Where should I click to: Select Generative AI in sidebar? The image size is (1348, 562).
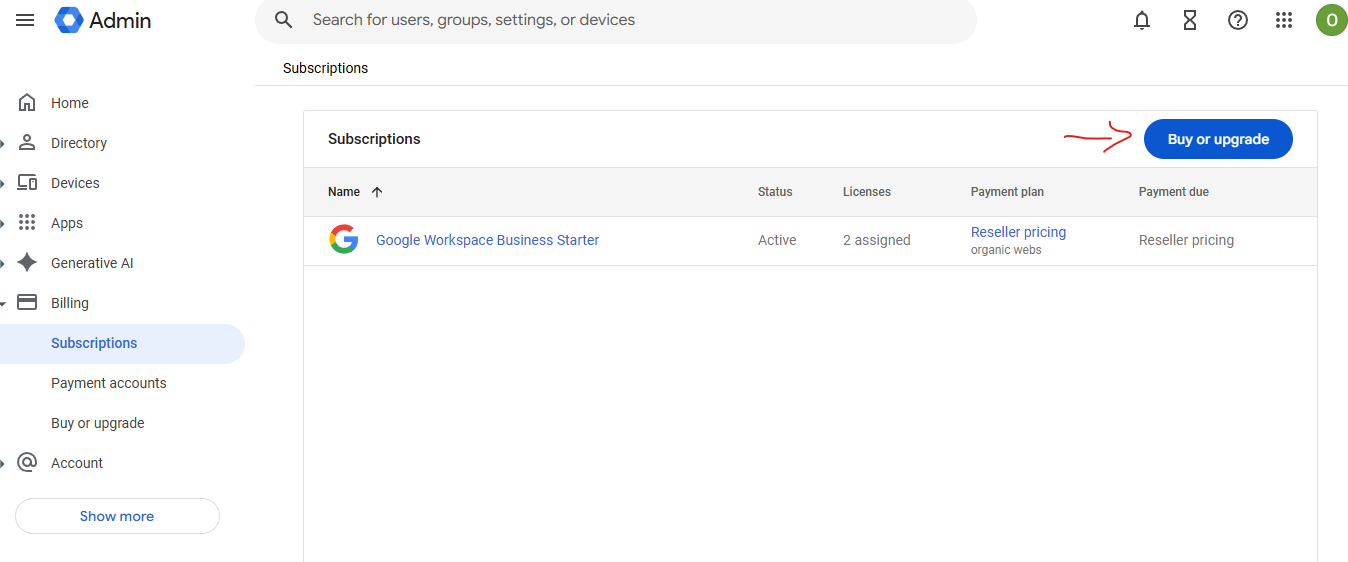(92, 263)
